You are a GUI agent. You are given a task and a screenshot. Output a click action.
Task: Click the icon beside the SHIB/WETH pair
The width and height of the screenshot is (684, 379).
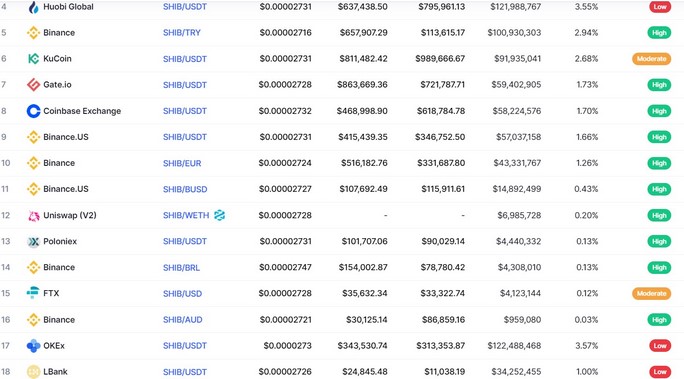tap(219, 215)
